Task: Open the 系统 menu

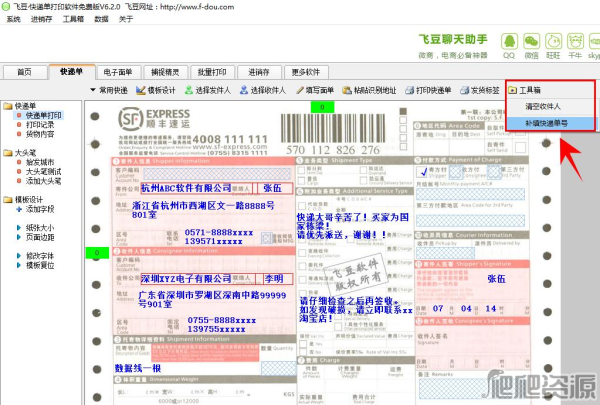Action: click(14, 19)
